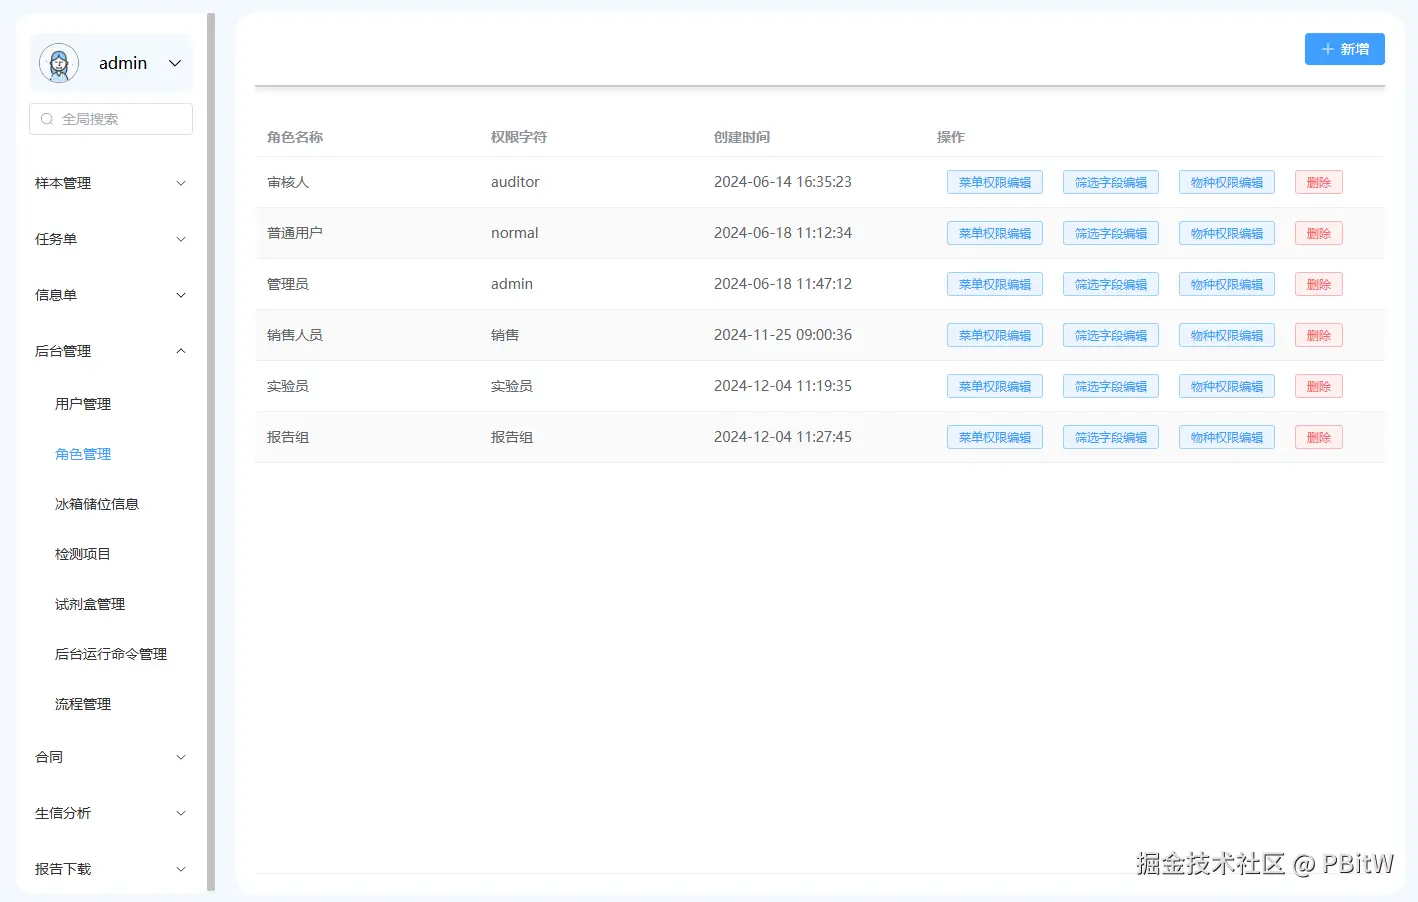Click 物种权限编辑 for 普通用户 row
1418x902 pixels.
tap(1227, 233)
